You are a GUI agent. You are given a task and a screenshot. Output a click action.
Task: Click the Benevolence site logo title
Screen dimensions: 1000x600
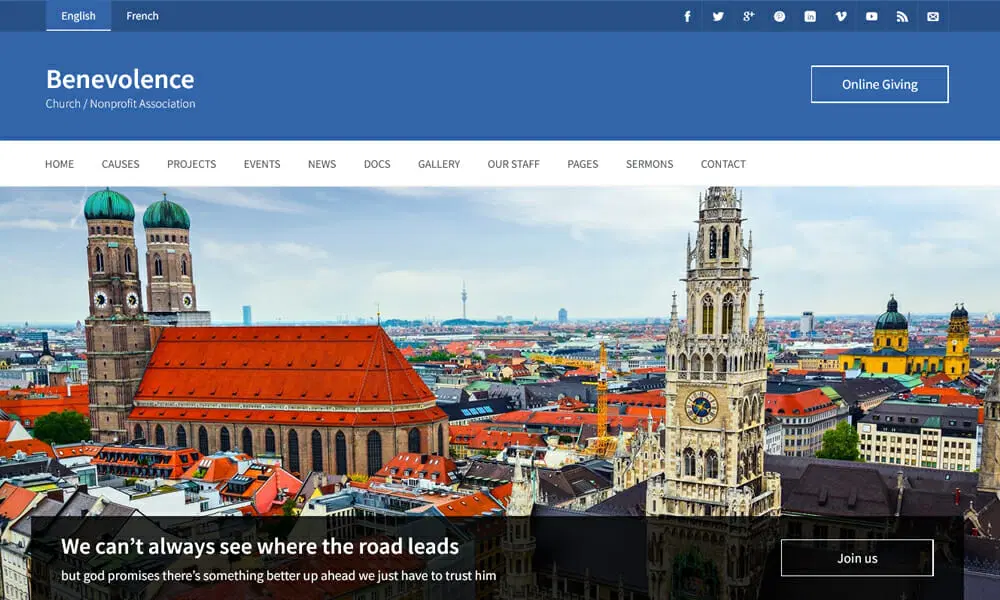(x=120, y=79)
